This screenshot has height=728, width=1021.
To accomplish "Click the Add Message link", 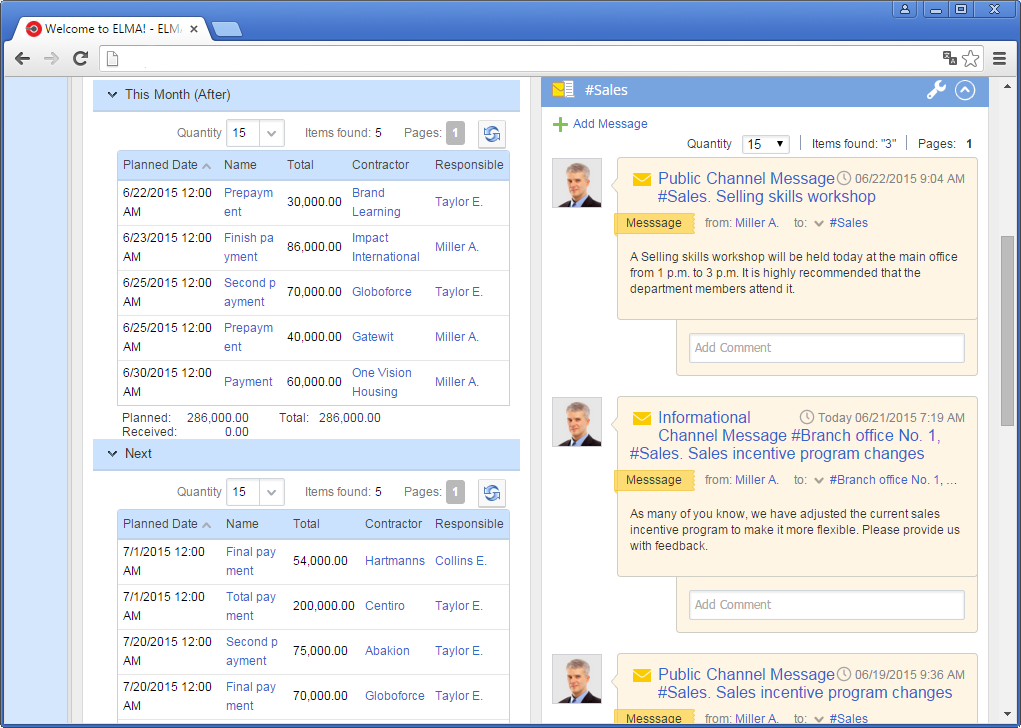I will tap(610, 124).
